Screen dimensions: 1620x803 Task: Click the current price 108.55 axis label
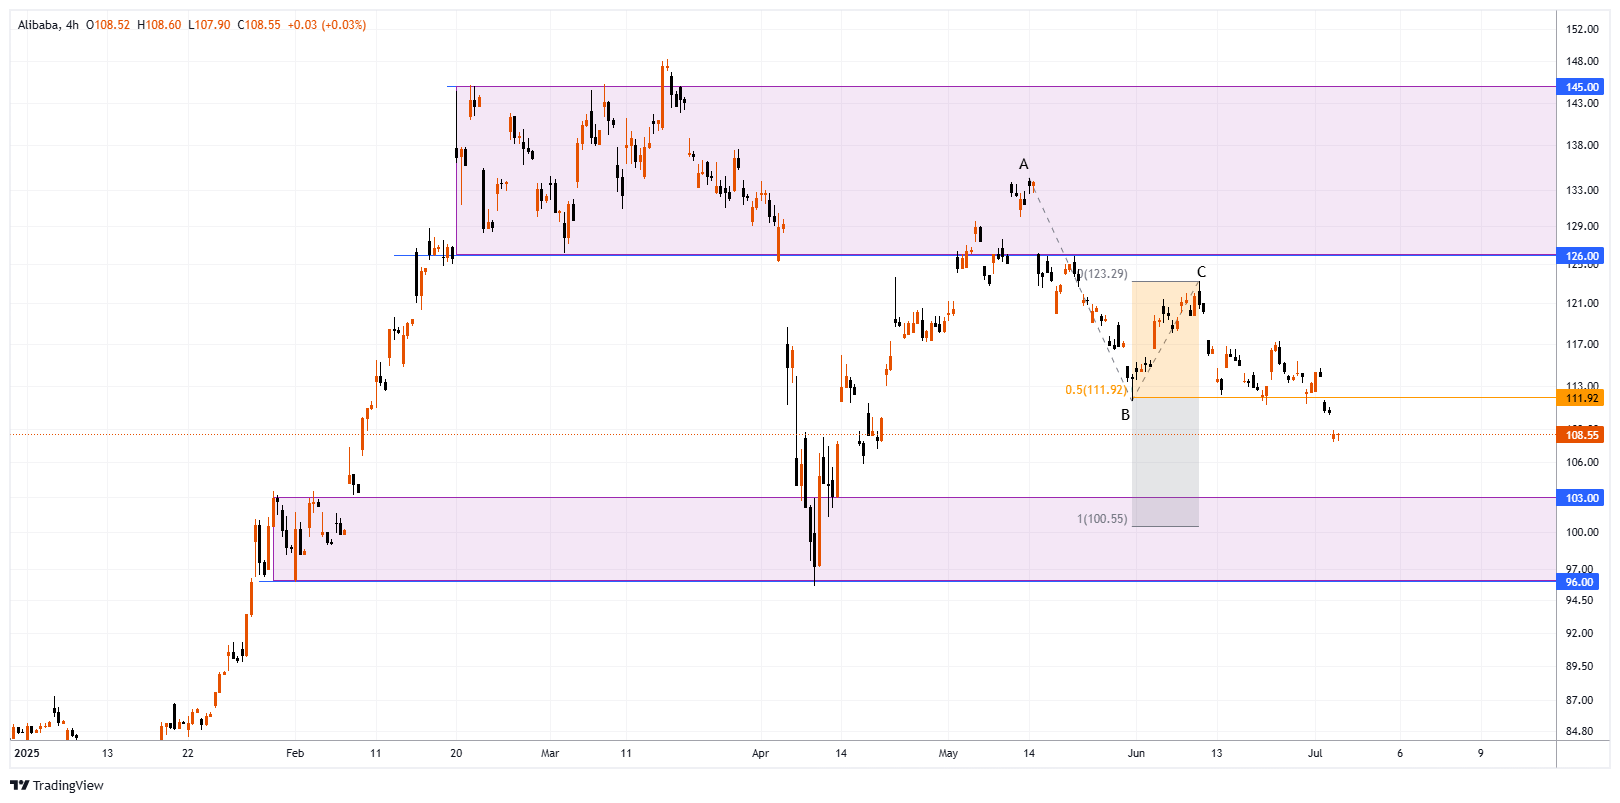(1581, 435)
